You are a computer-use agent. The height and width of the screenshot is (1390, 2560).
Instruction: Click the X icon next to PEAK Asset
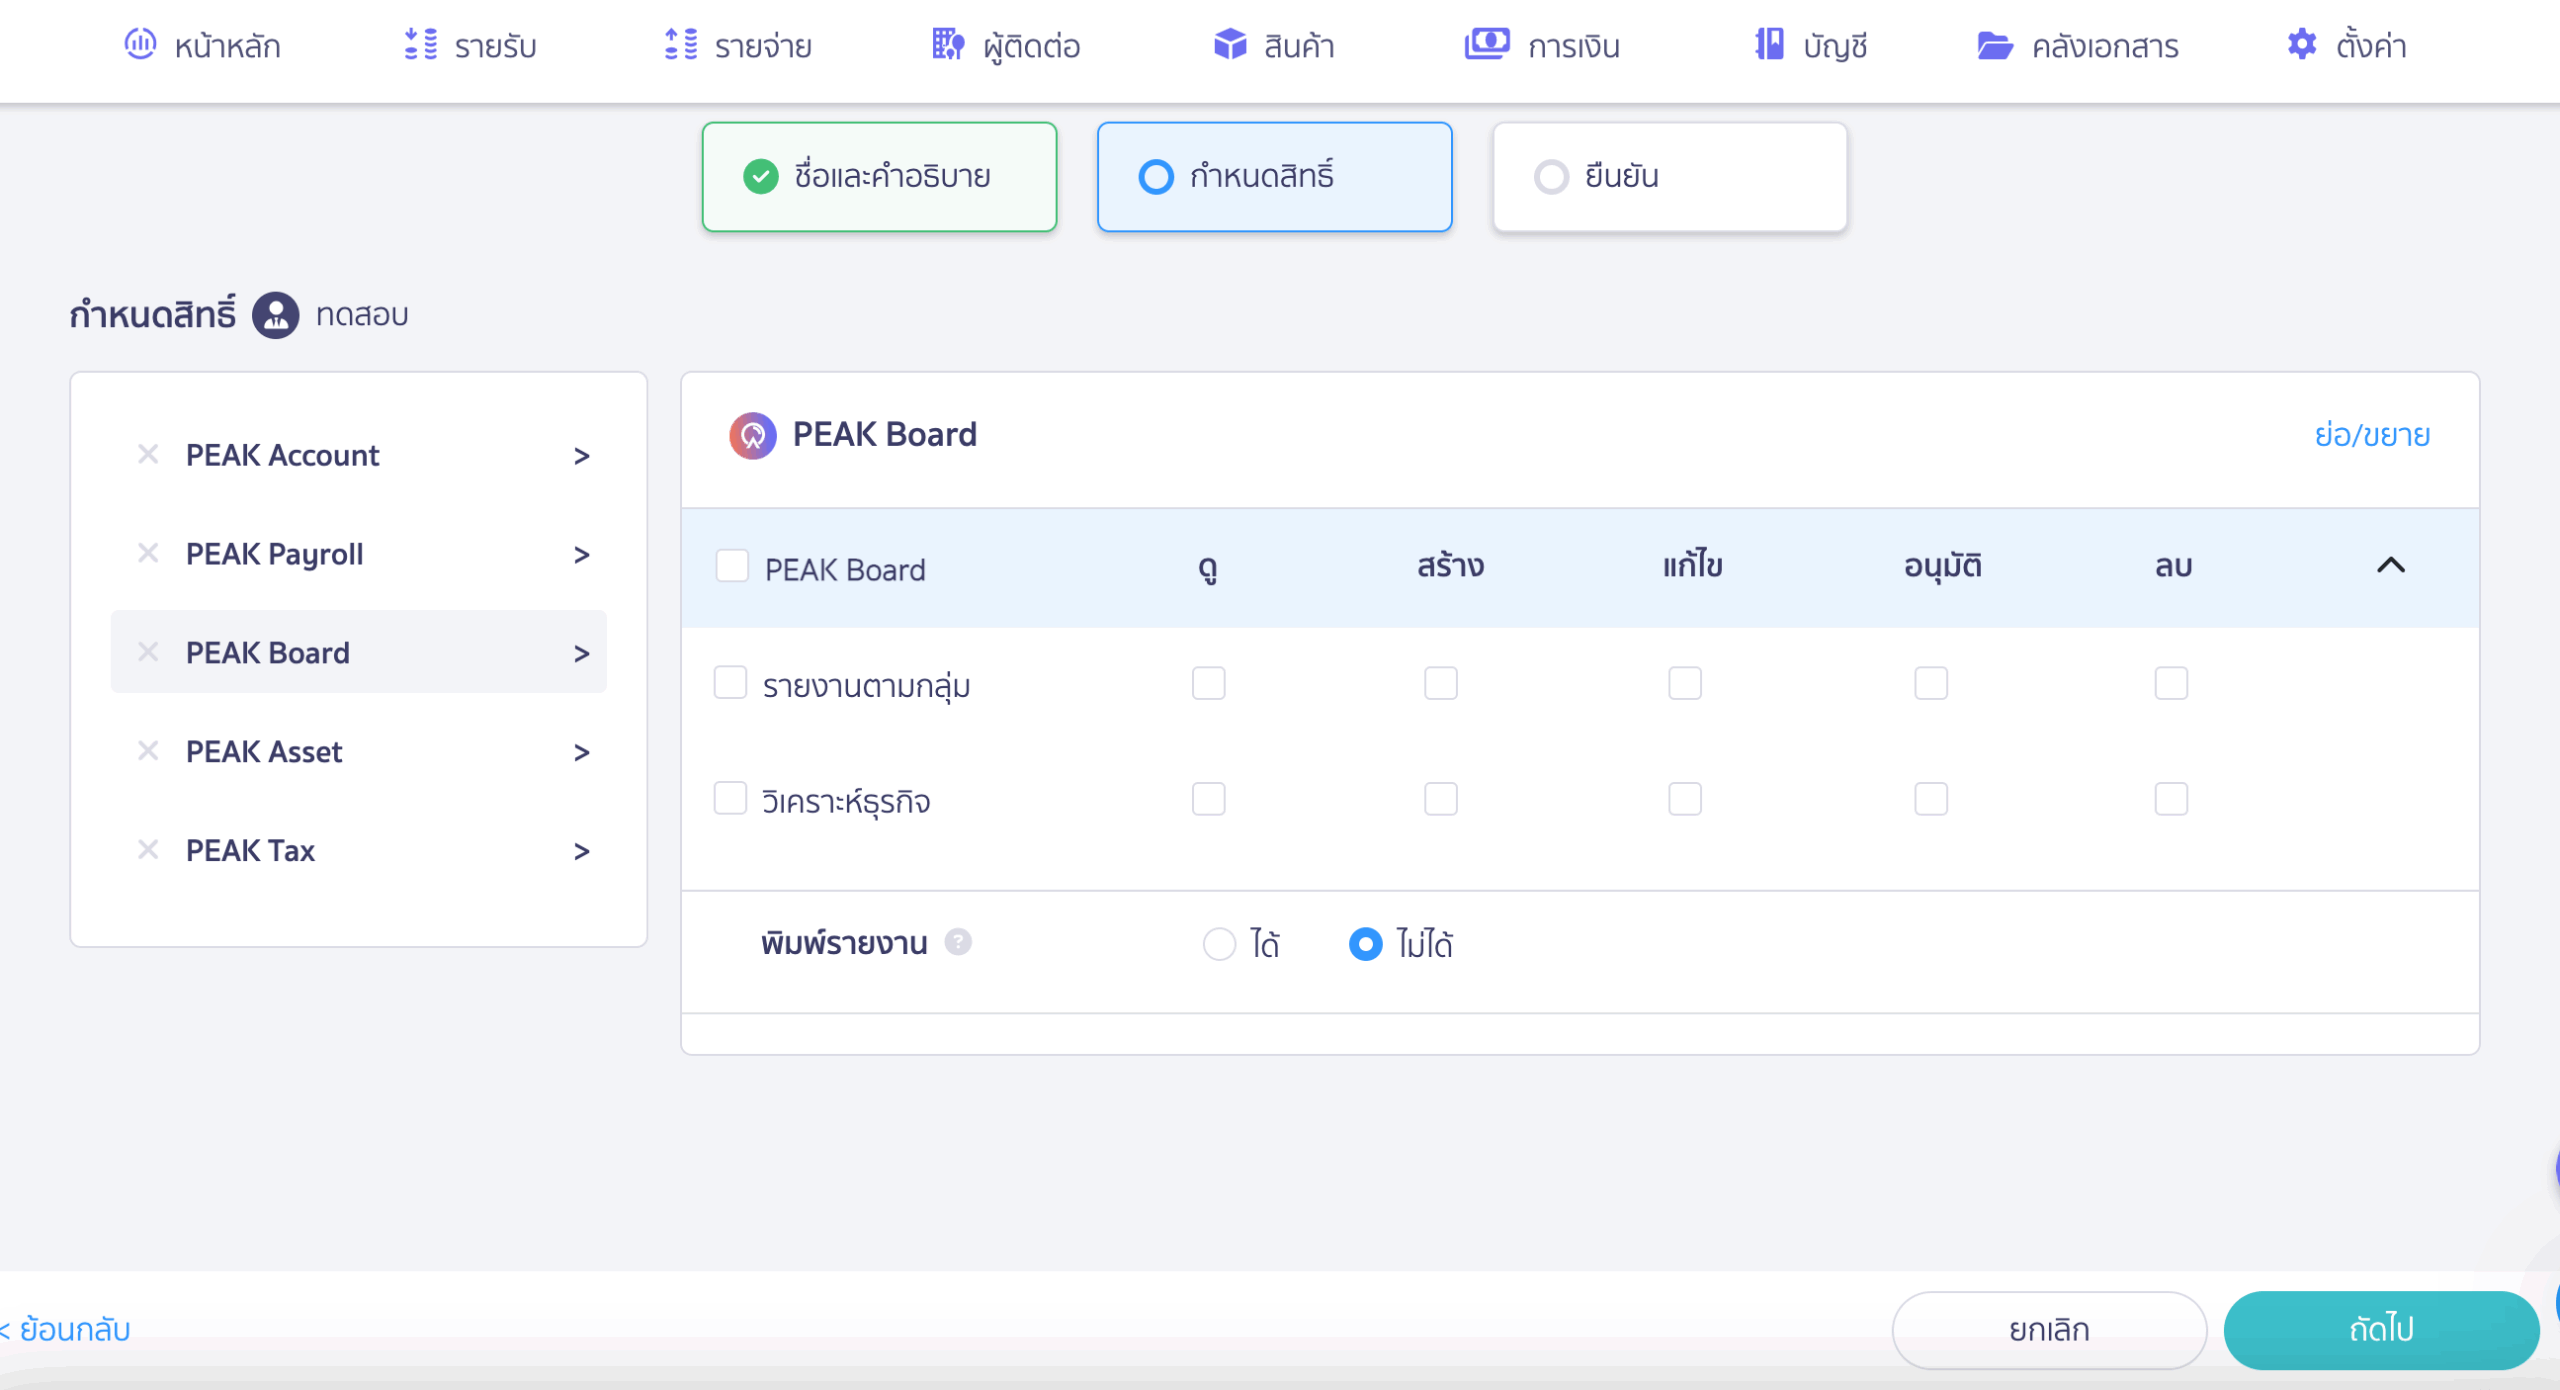[148, 751]
